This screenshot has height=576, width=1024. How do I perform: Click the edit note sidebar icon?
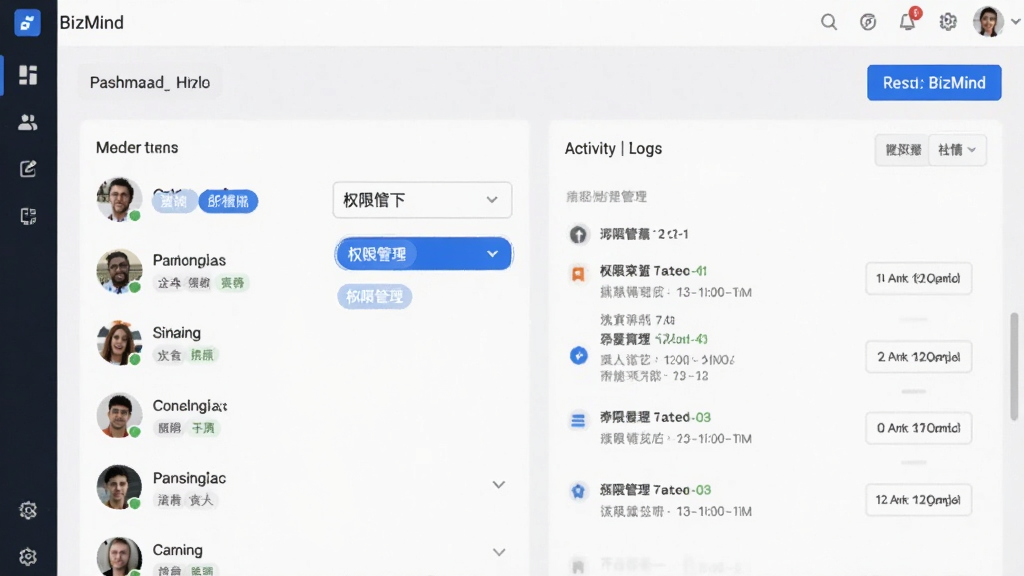pos(27,168)
